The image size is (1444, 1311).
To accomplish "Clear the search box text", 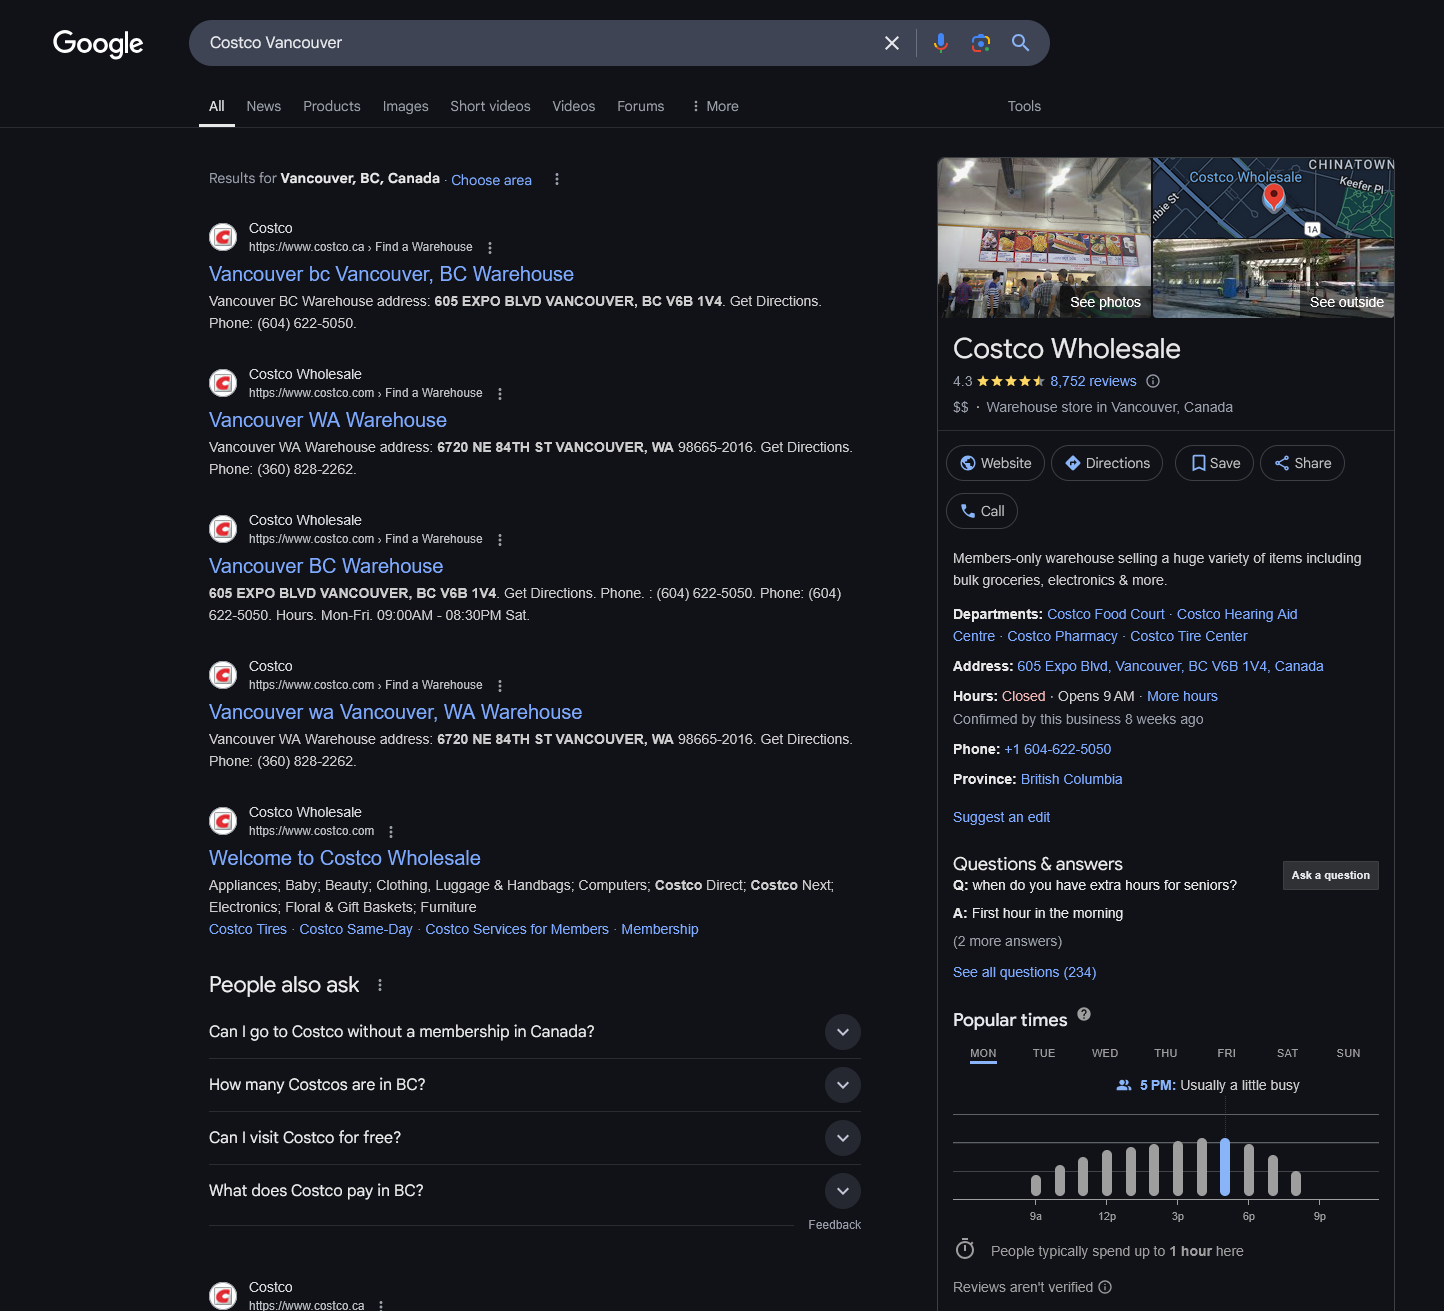I will [x=892, y=43].
